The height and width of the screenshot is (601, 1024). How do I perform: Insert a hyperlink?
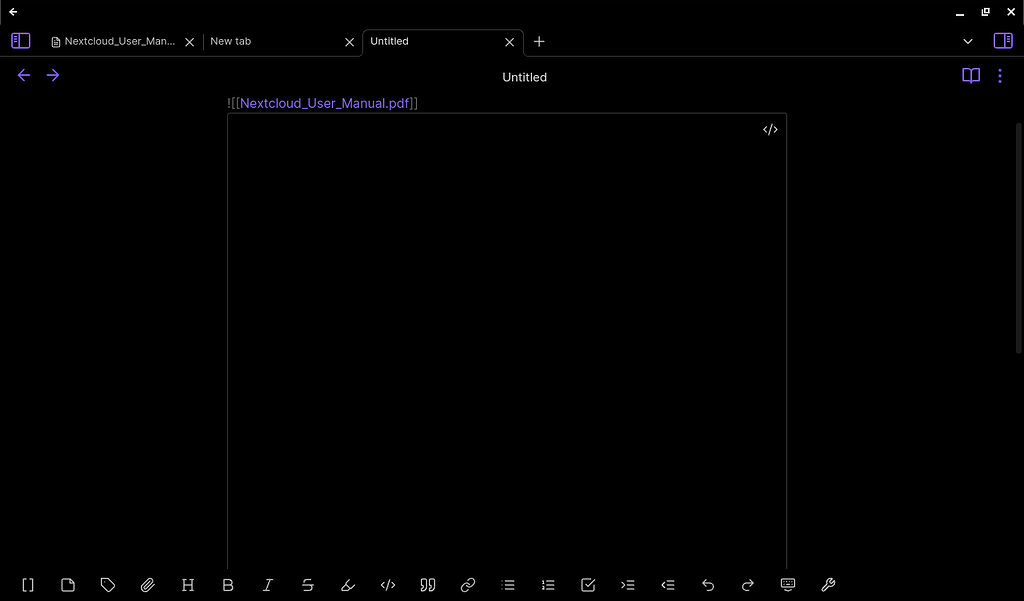(467, 585)
